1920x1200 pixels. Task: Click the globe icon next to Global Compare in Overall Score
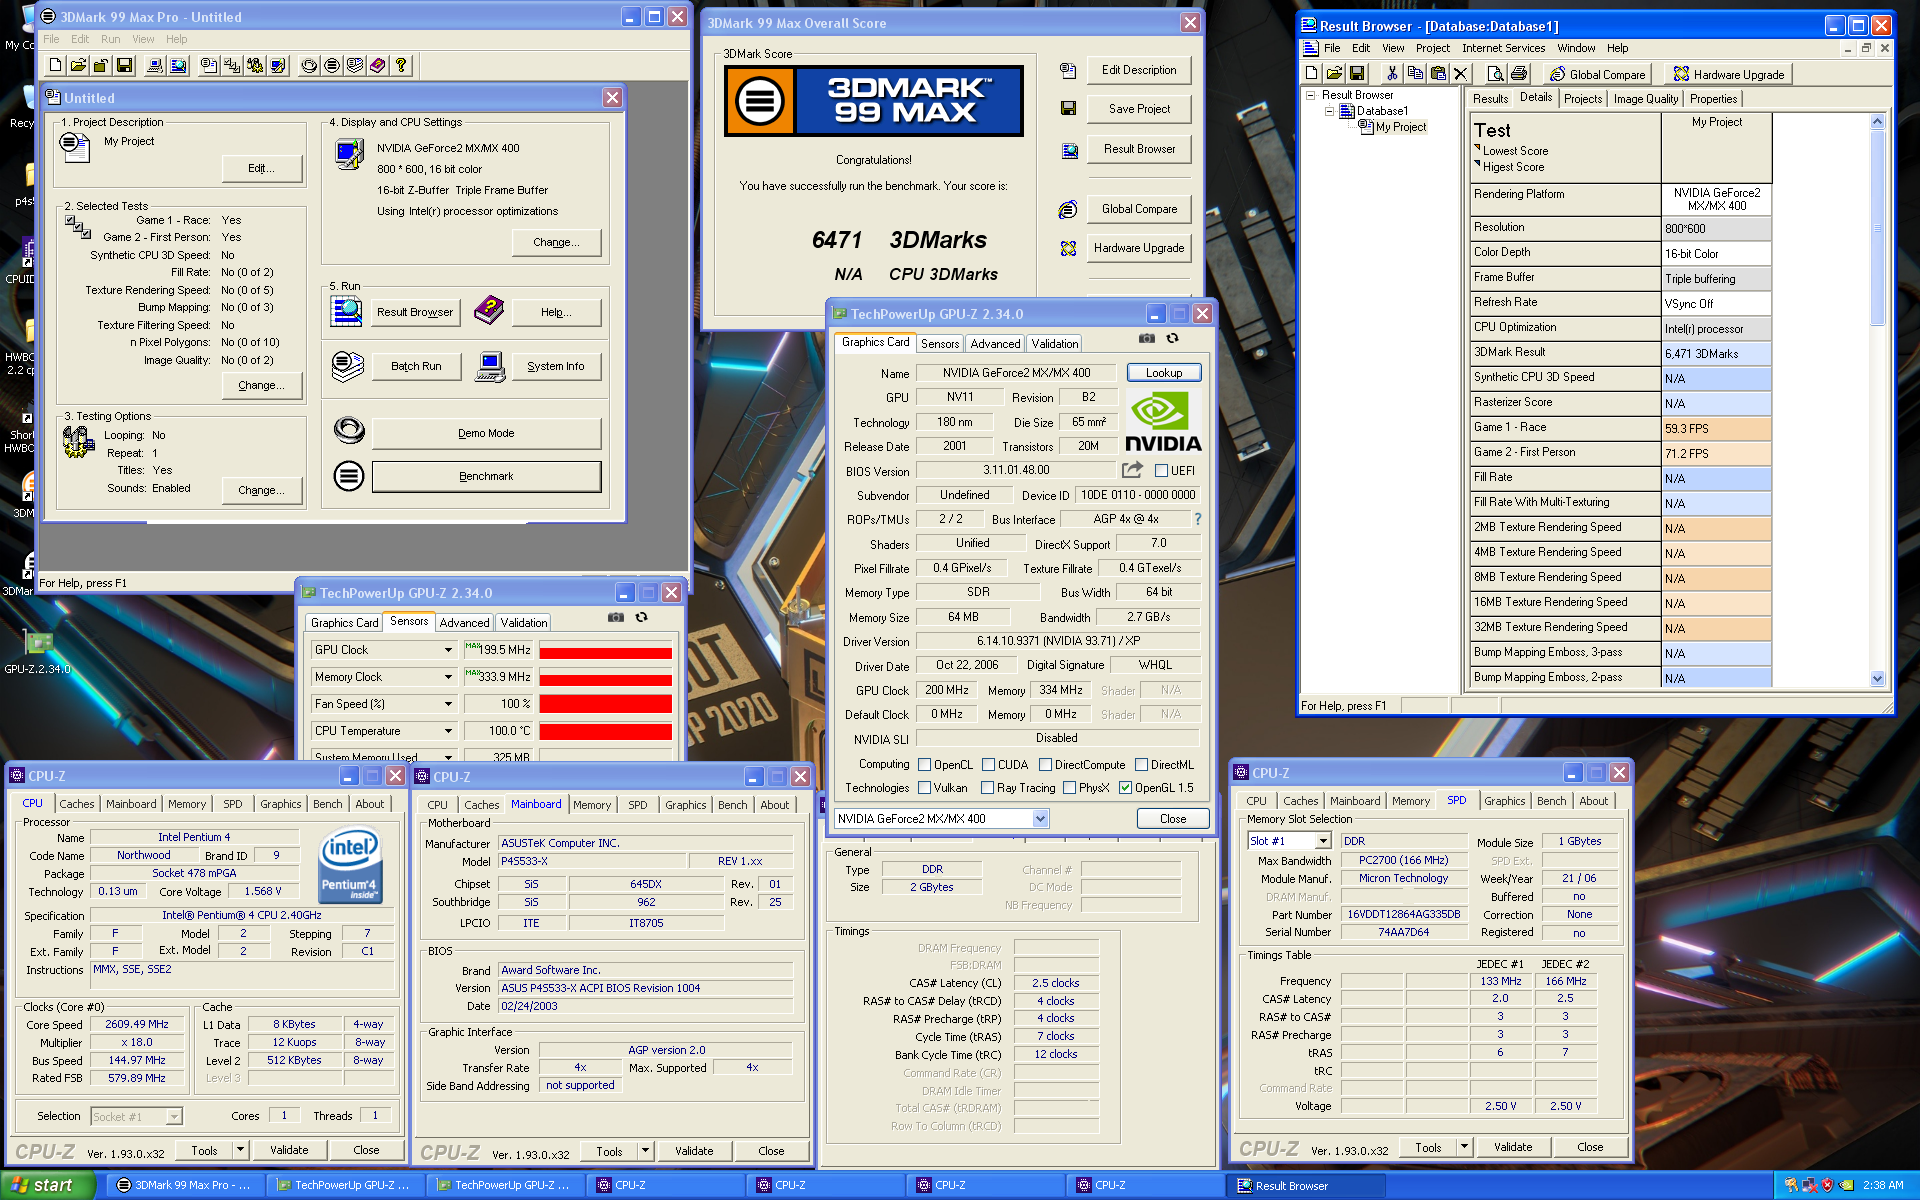[1068, 209]
